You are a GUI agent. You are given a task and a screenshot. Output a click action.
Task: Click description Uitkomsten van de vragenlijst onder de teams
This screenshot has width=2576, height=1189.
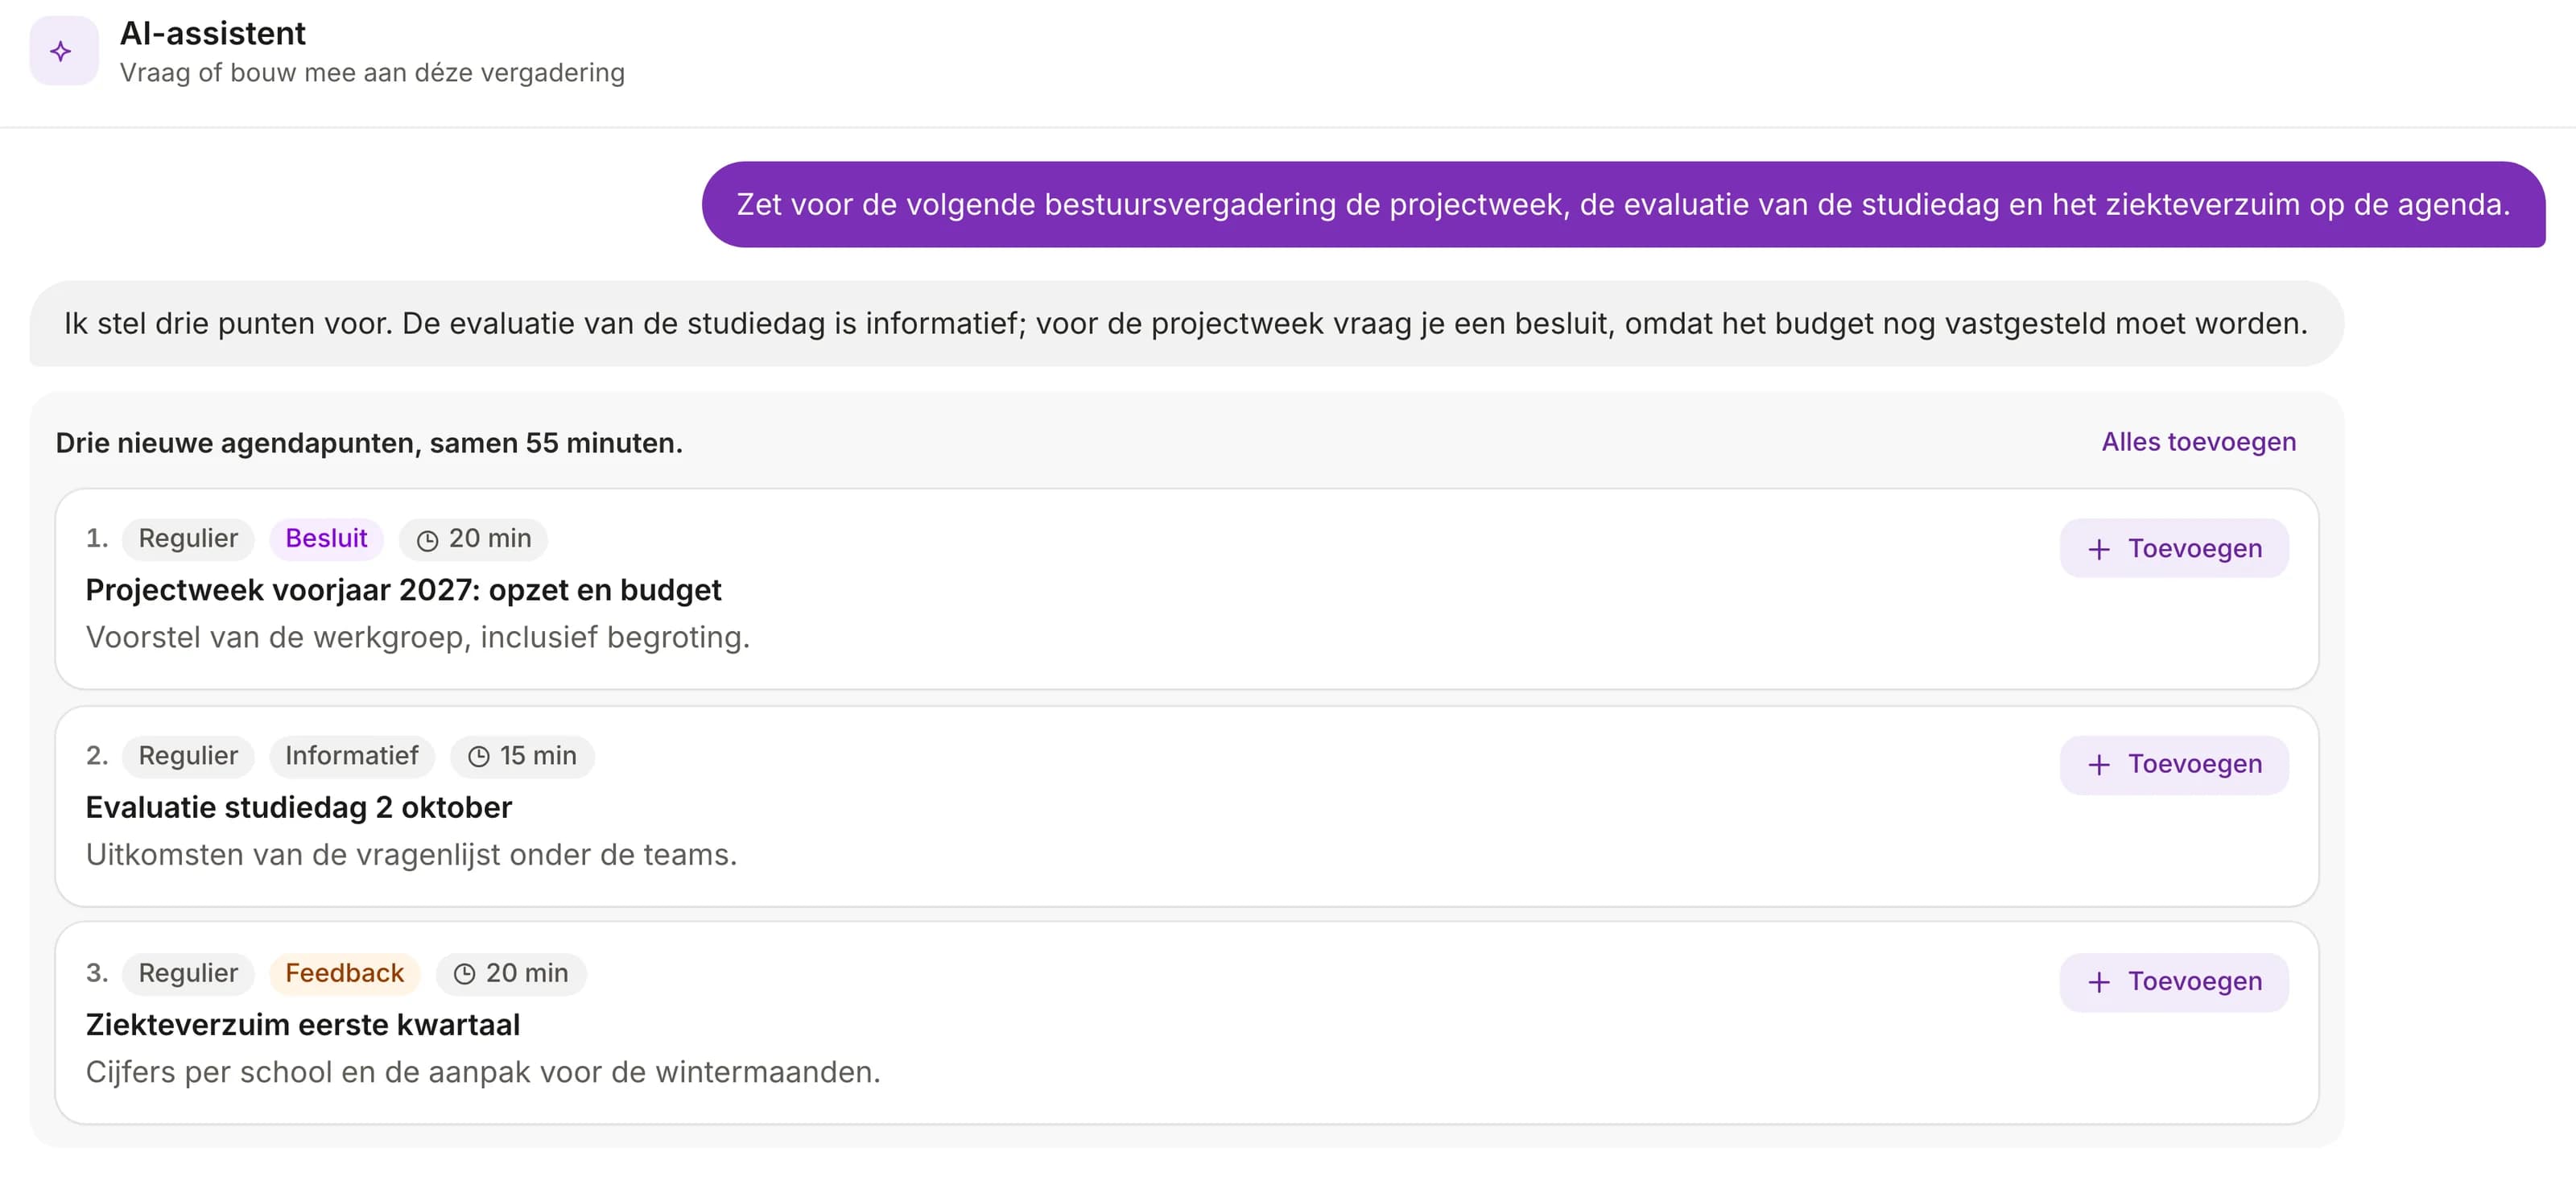(411, 855)
